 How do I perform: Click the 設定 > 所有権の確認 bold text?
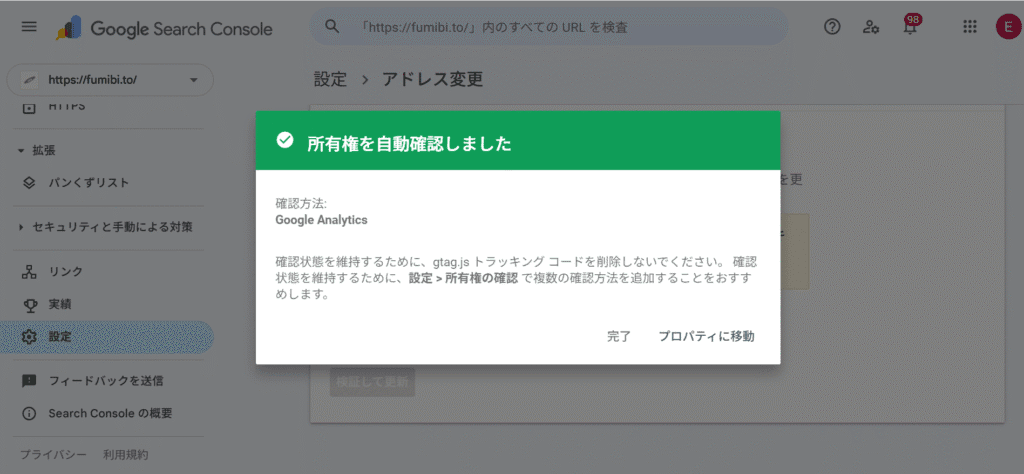(465, 277)
